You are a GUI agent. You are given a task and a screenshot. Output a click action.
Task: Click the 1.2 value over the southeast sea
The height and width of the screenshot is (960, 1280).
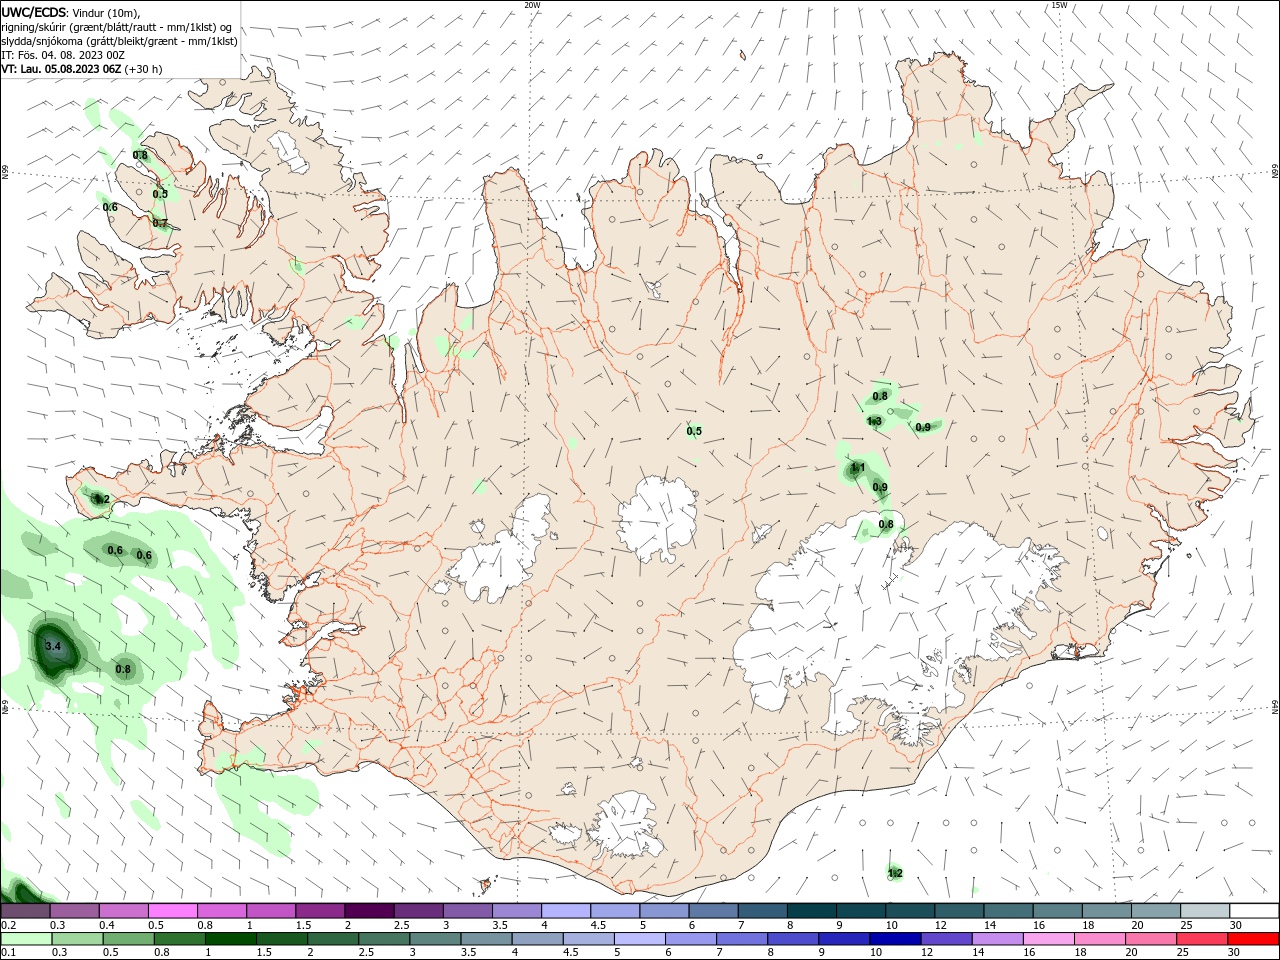[895, 873]
